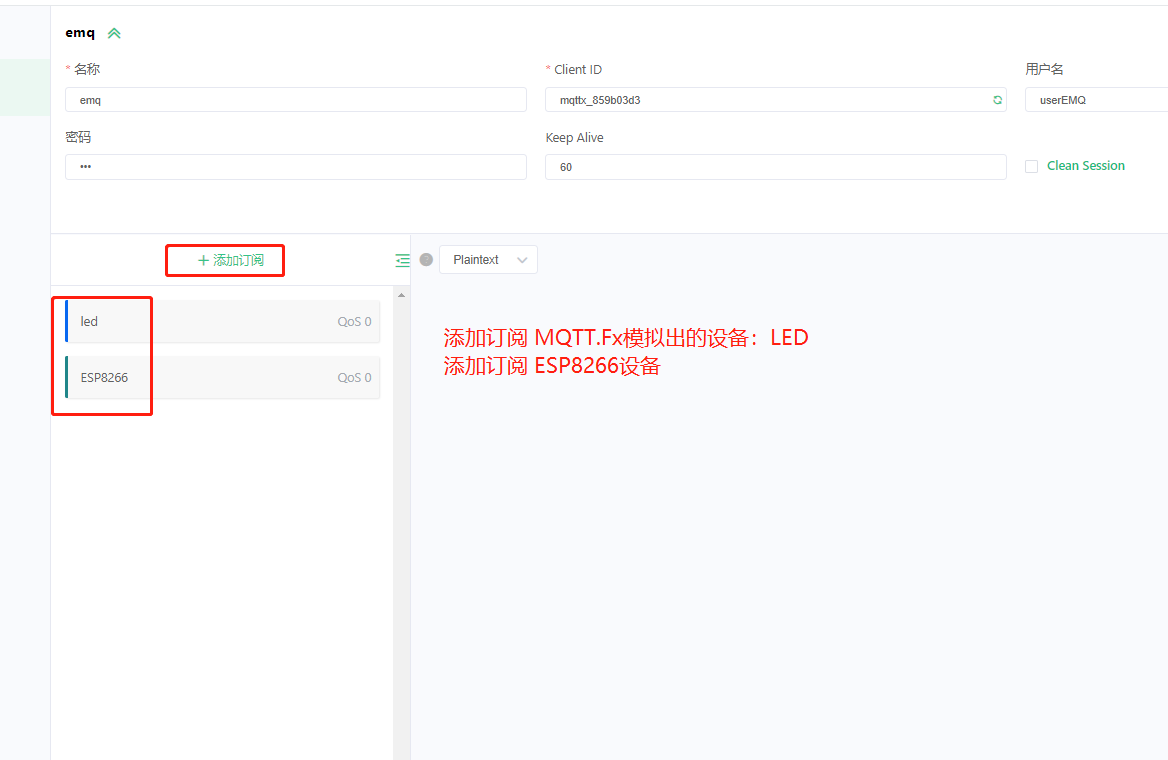Click the subscription list scrollbar track

pyautogui.click(x=401, y=520)
